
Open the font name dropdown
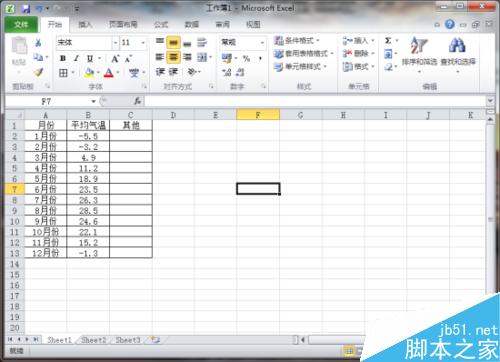click(x=115, y=43)
